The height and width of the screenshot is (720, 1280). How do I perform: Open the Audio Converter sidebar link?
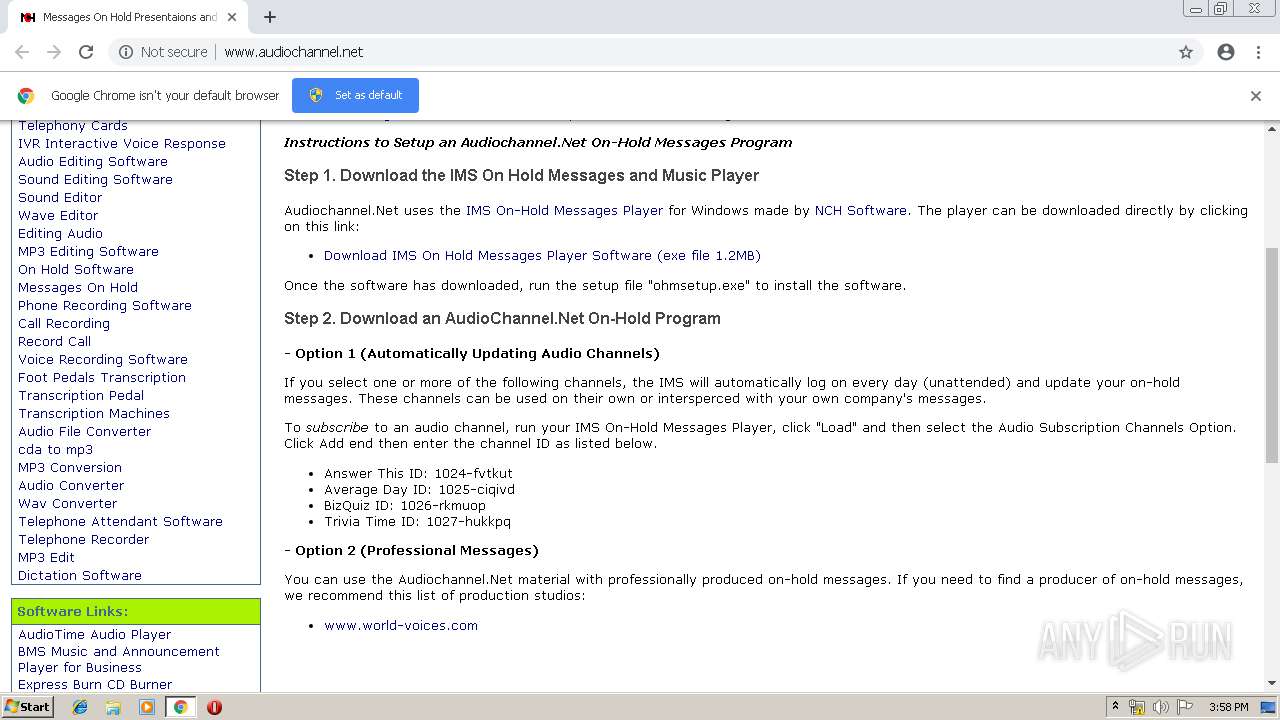(x=71, y=485)
